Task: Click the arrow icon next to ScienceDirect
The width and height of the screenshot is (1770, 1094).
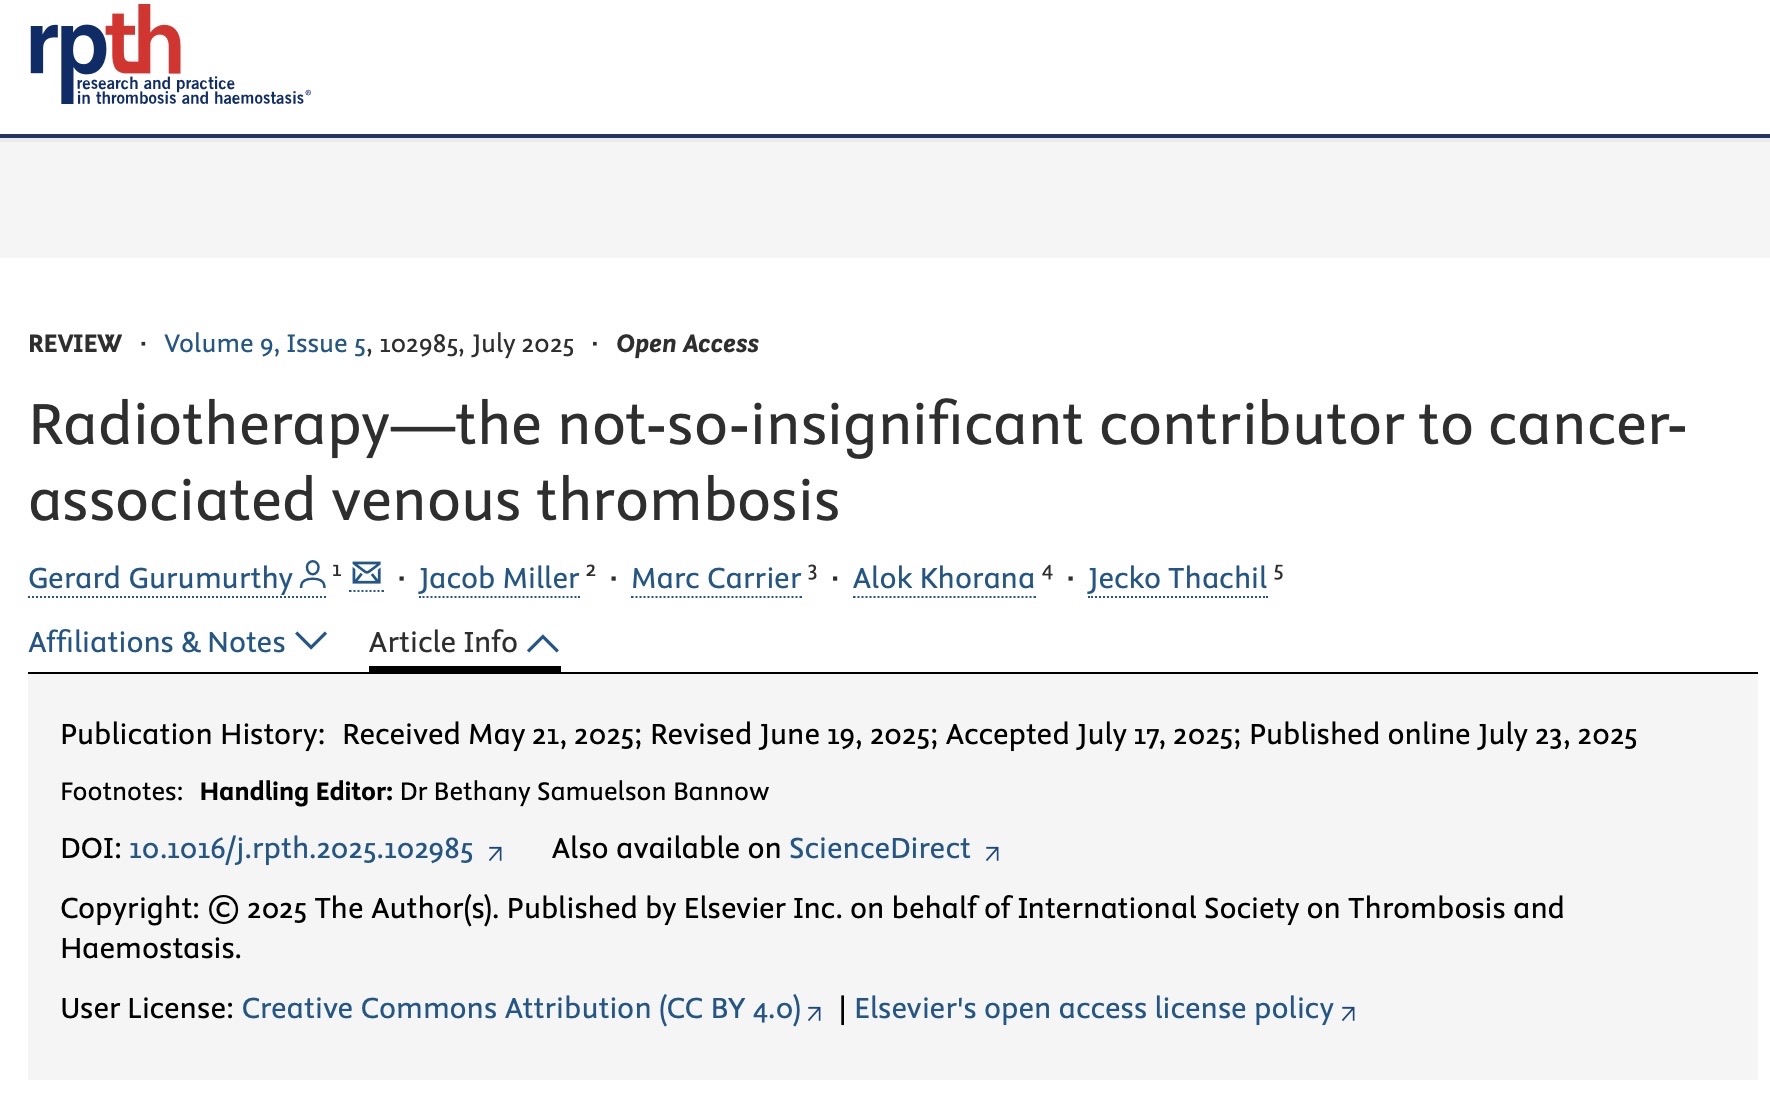Action: pos(992,853)
